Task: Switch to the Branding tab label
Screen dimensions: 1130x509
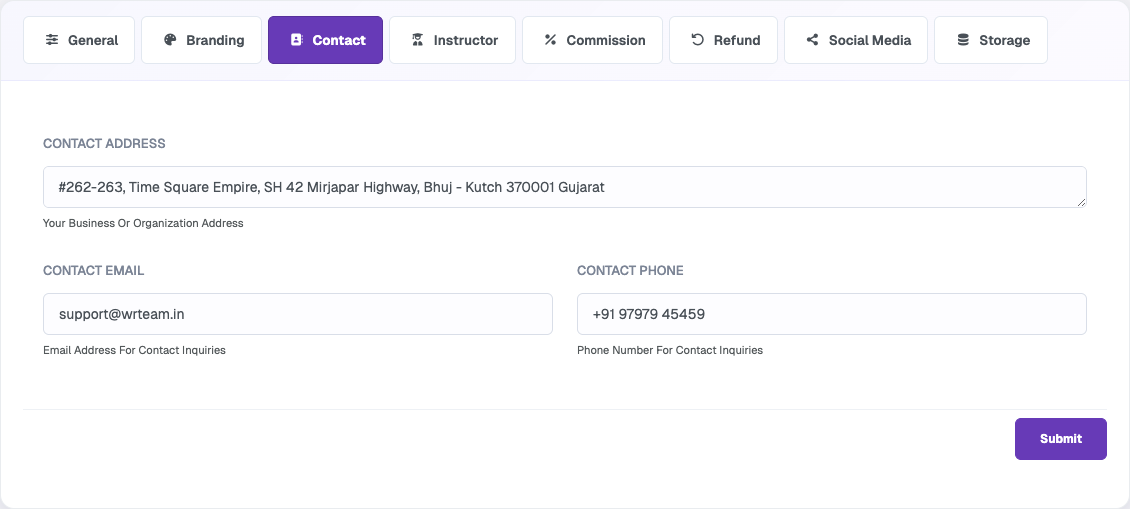Action: [x=215, y=40]
